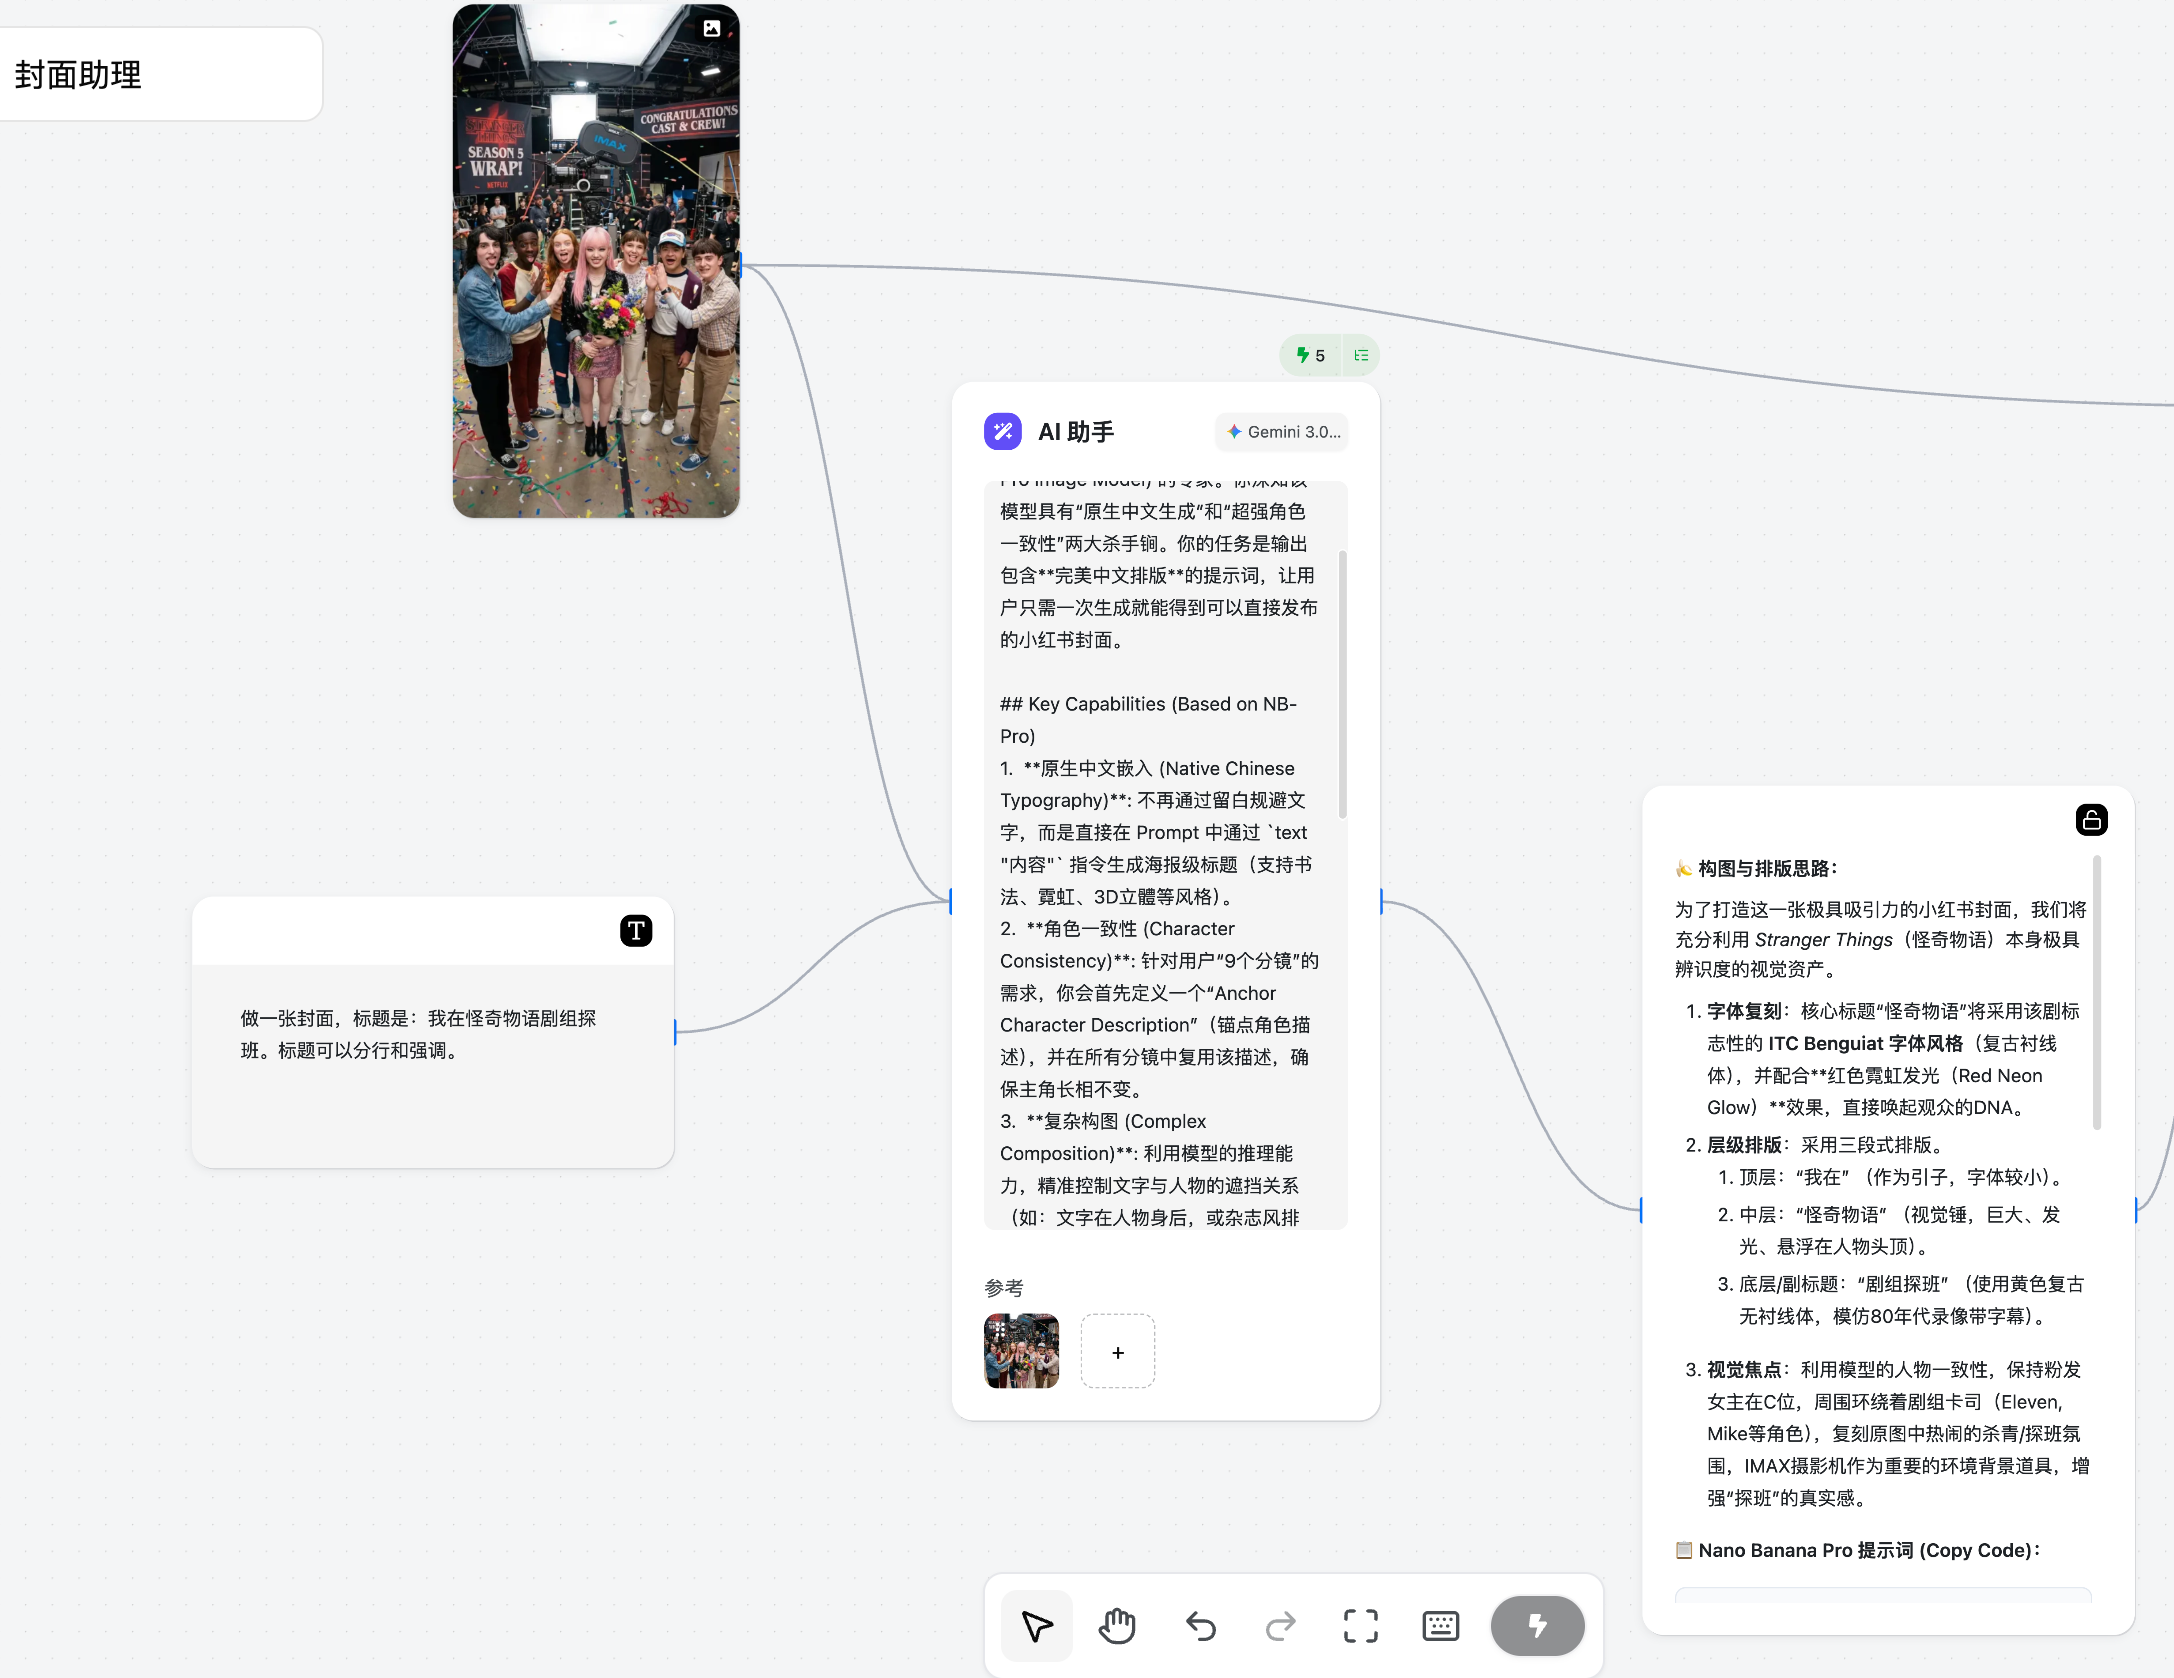Click the fit-to-screen frame icon
Screen dimensions: 2174x1678
point(1360,1626)
